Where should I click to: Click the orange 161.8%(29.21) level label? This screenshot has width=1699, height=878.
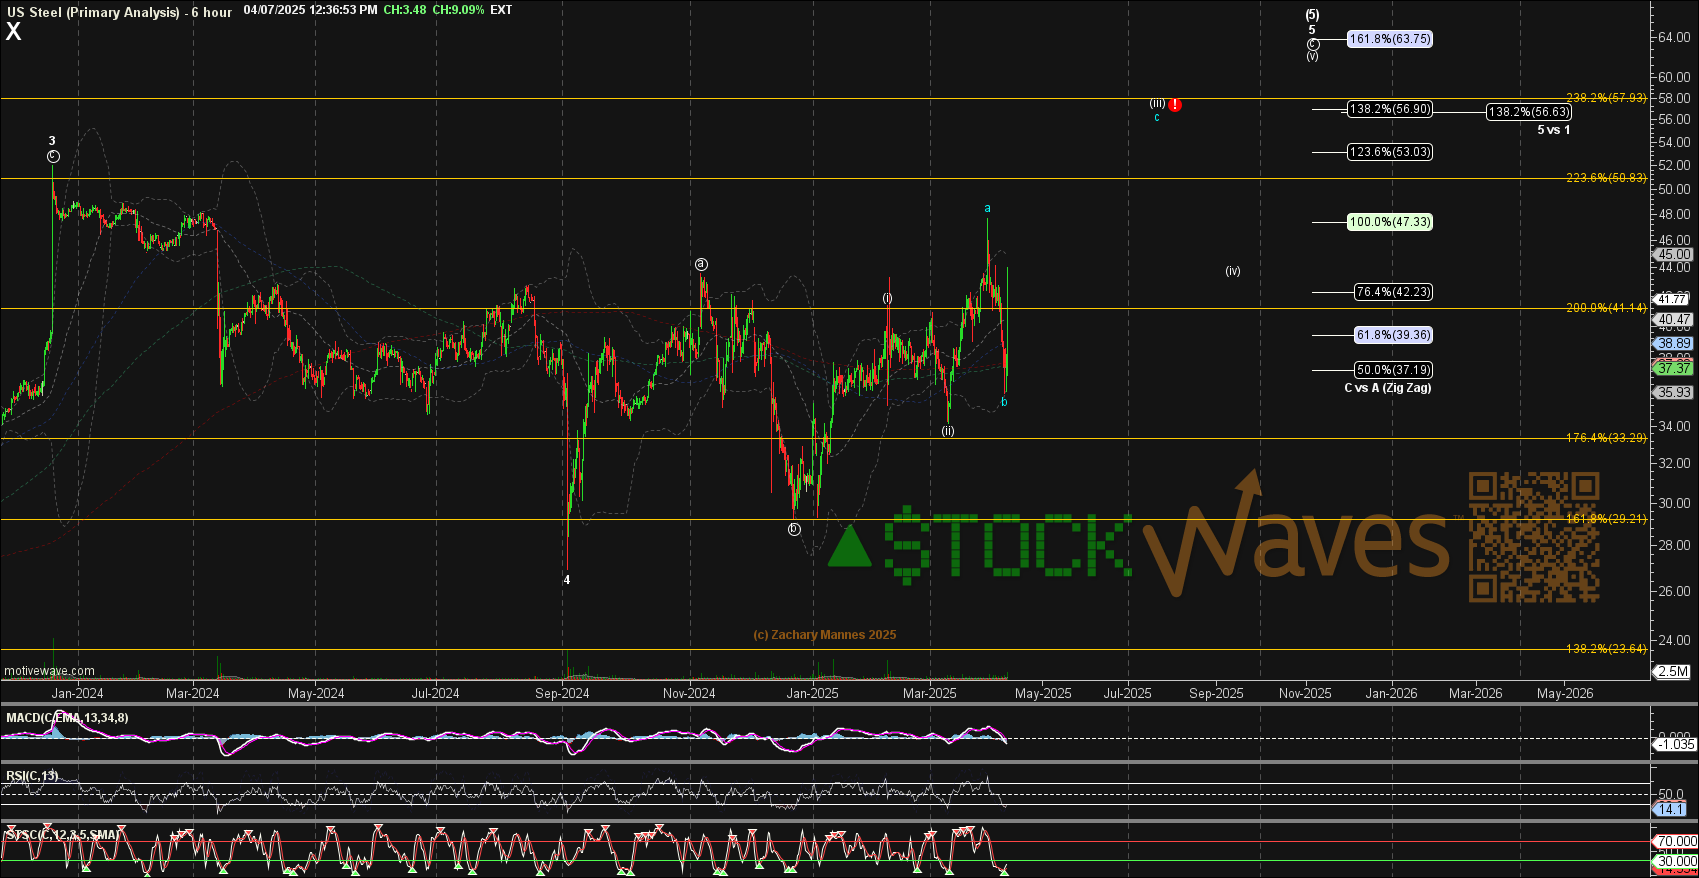[x=1606, y=519]
